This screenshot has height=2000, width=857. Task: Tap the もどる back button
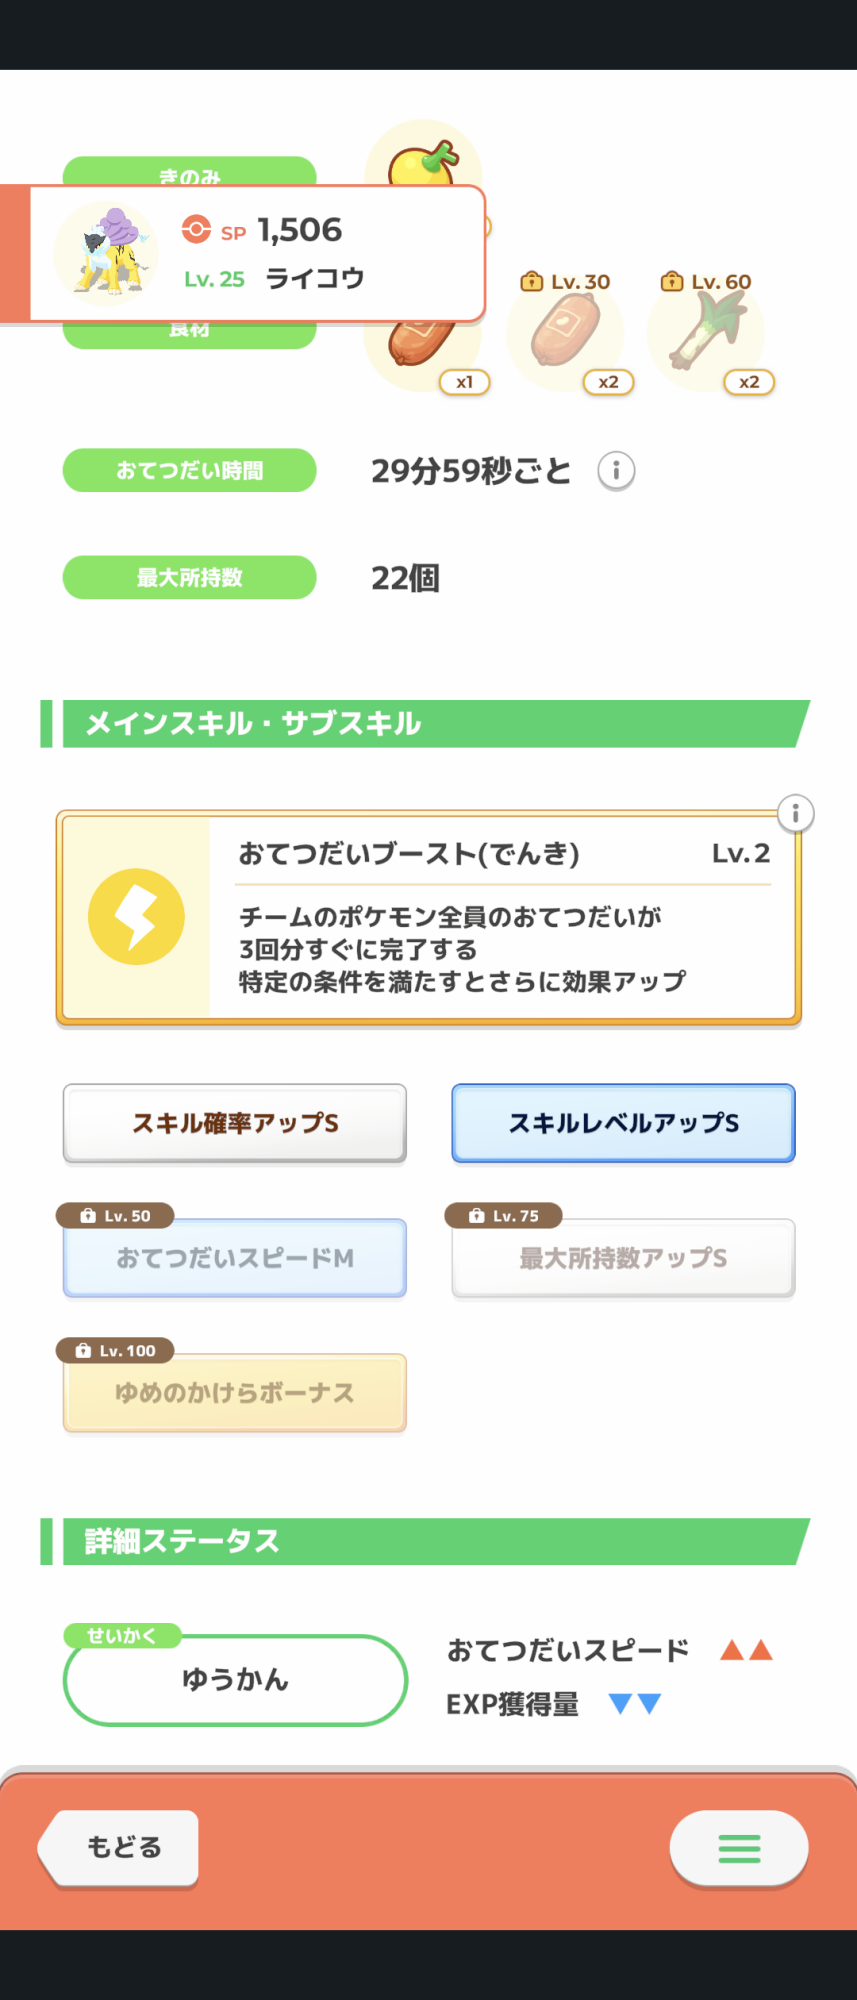point(119,1848)
